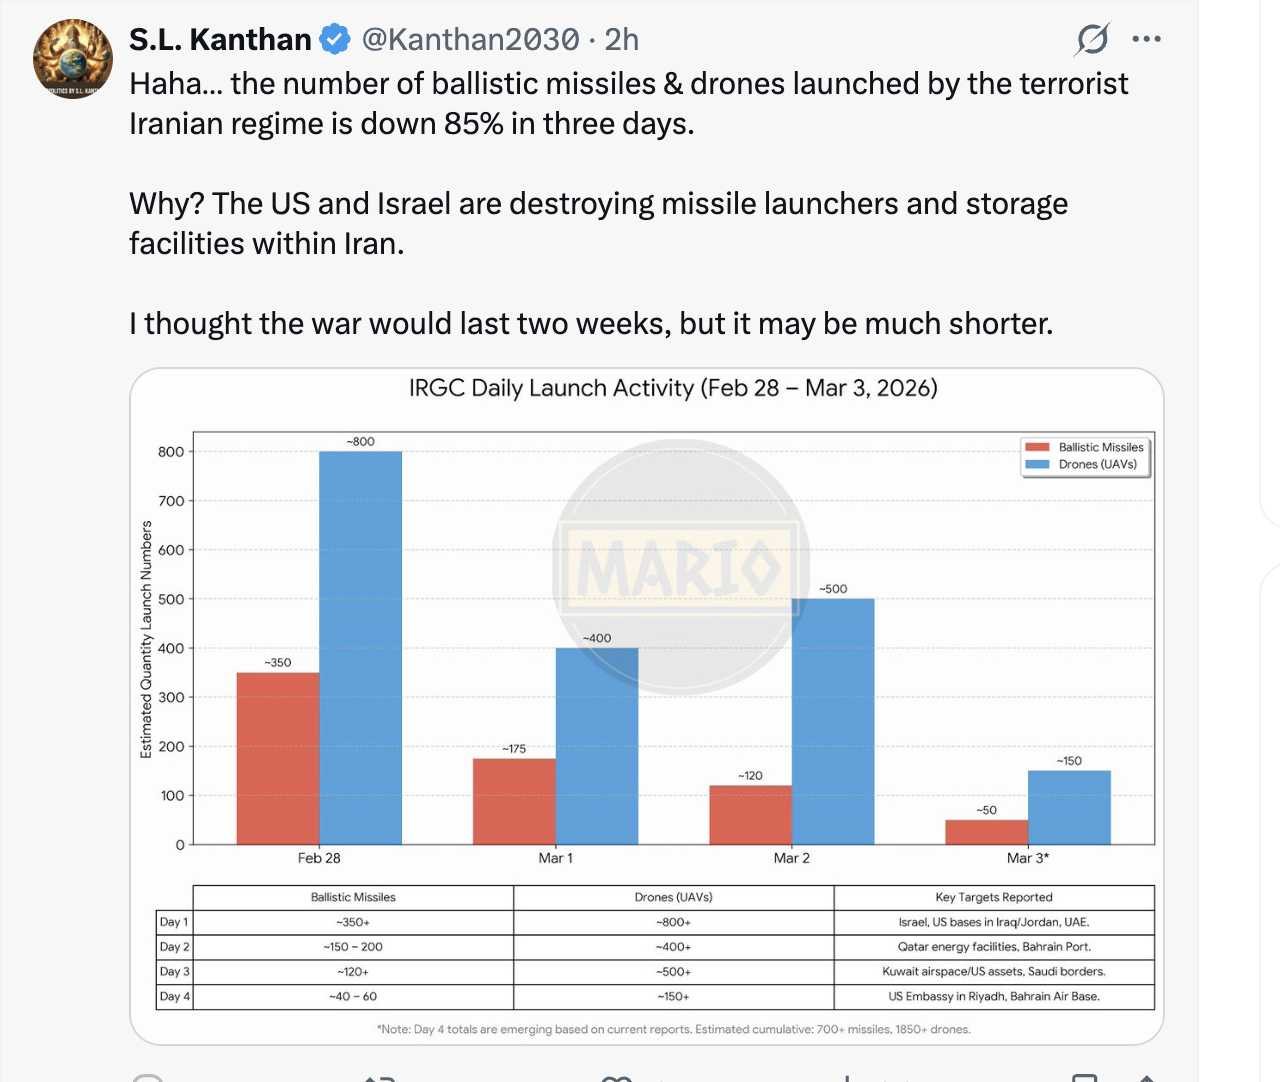This screenshot has width=1280, height=1082.
Task: Click the Feb 28 blue drones bar
Action: click(x=360, y=648)
